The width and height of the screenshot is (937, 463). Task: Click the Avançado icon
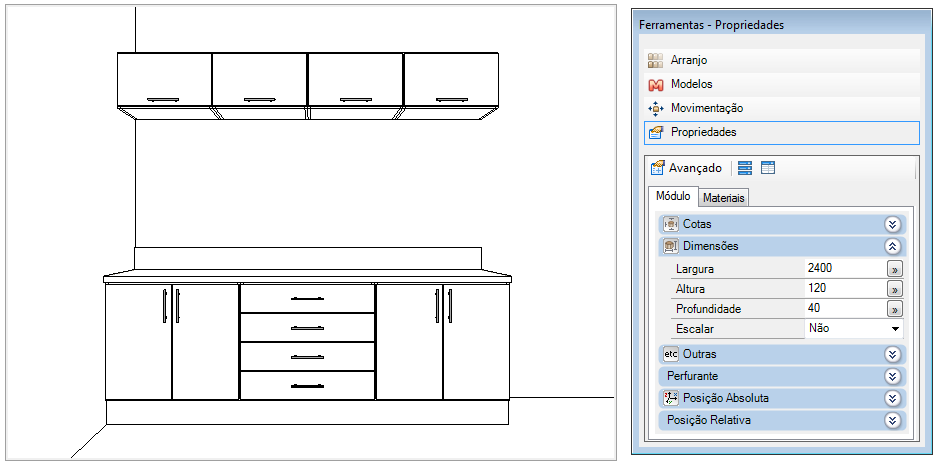[658, 168]
